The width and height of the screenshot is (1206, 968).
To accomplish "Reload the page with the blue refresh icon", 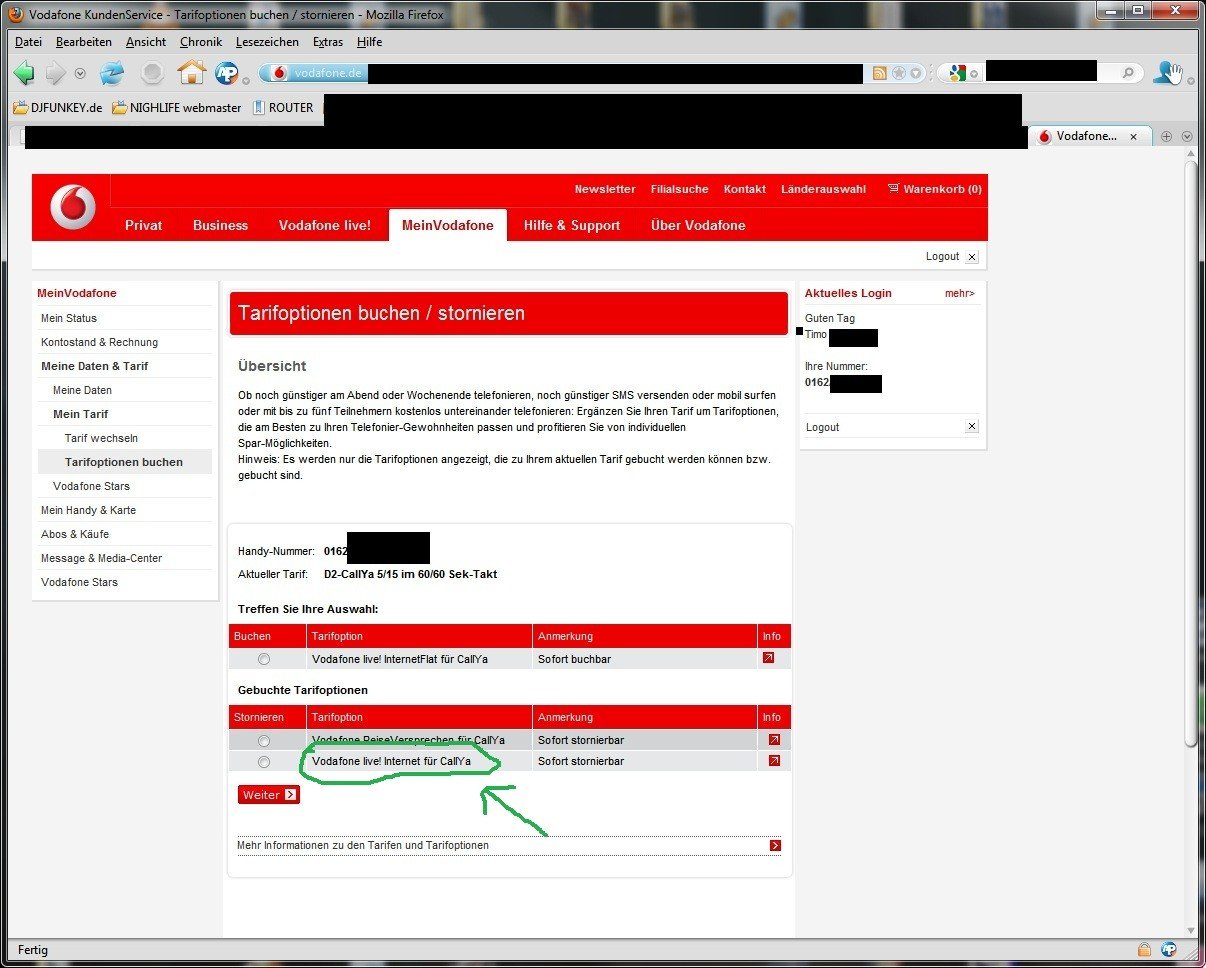I will 112,73.
